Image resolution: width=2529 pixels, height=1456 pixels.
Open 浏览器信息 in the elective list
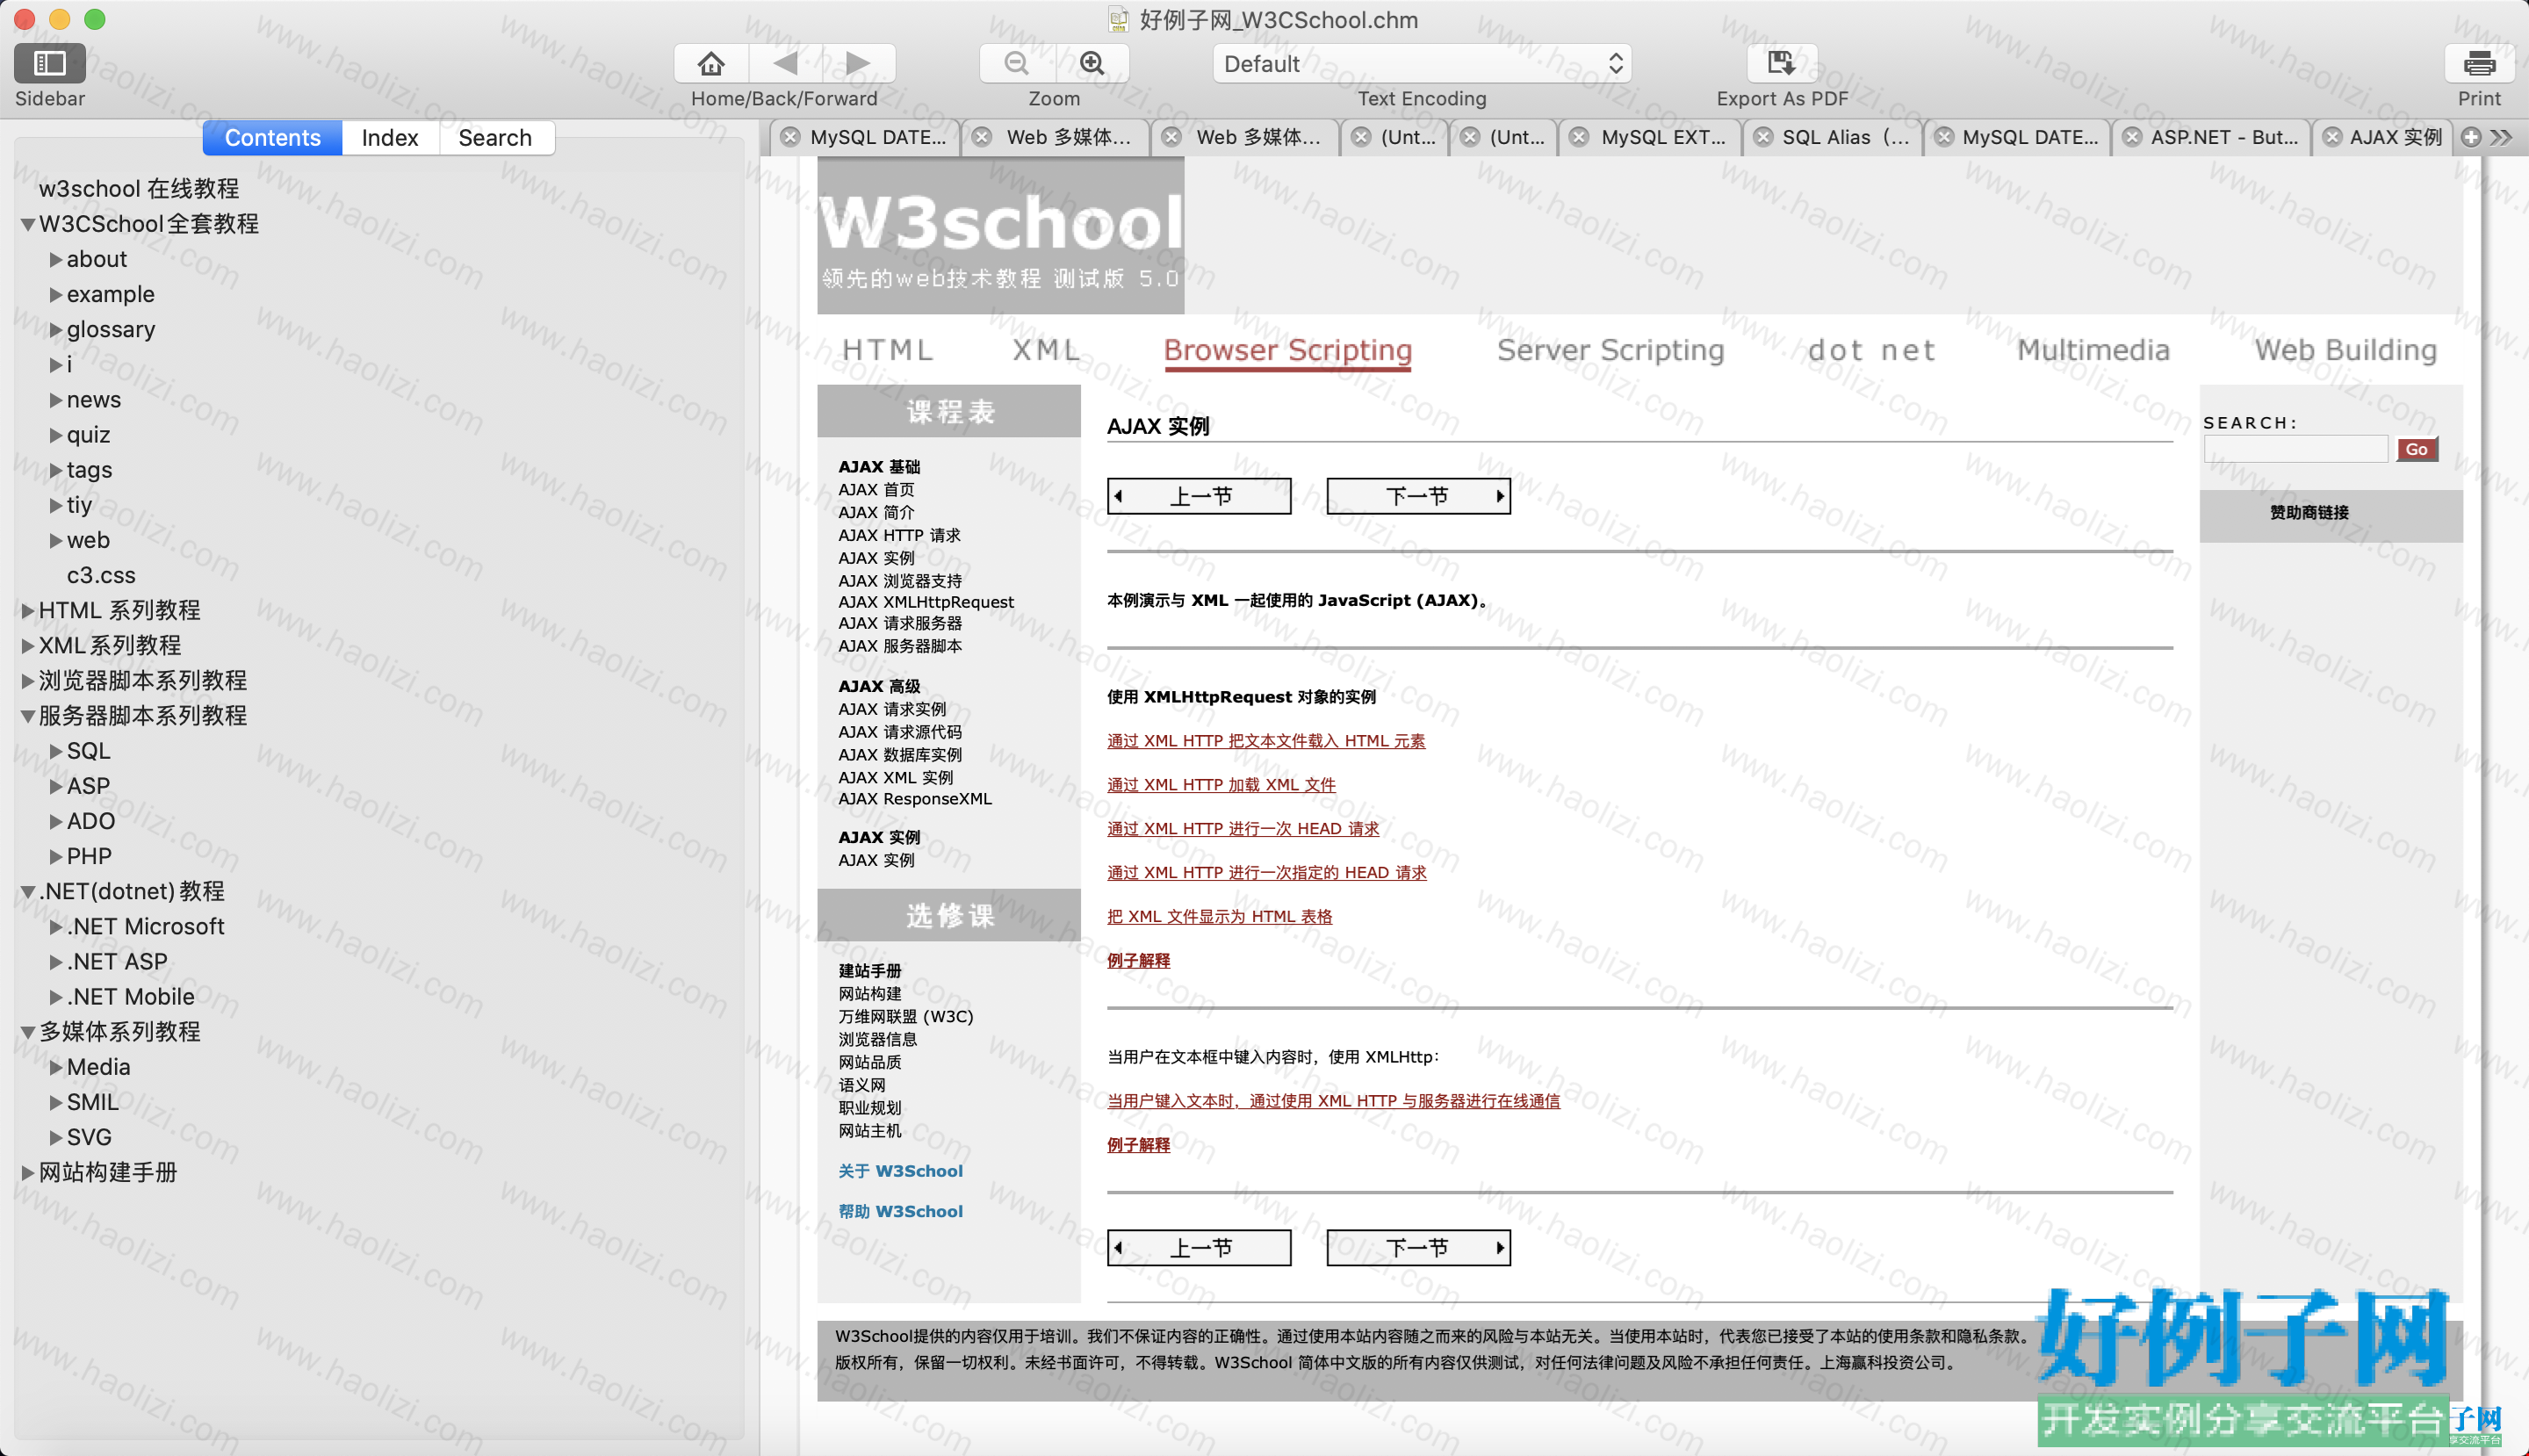(x=877, y=1040)
